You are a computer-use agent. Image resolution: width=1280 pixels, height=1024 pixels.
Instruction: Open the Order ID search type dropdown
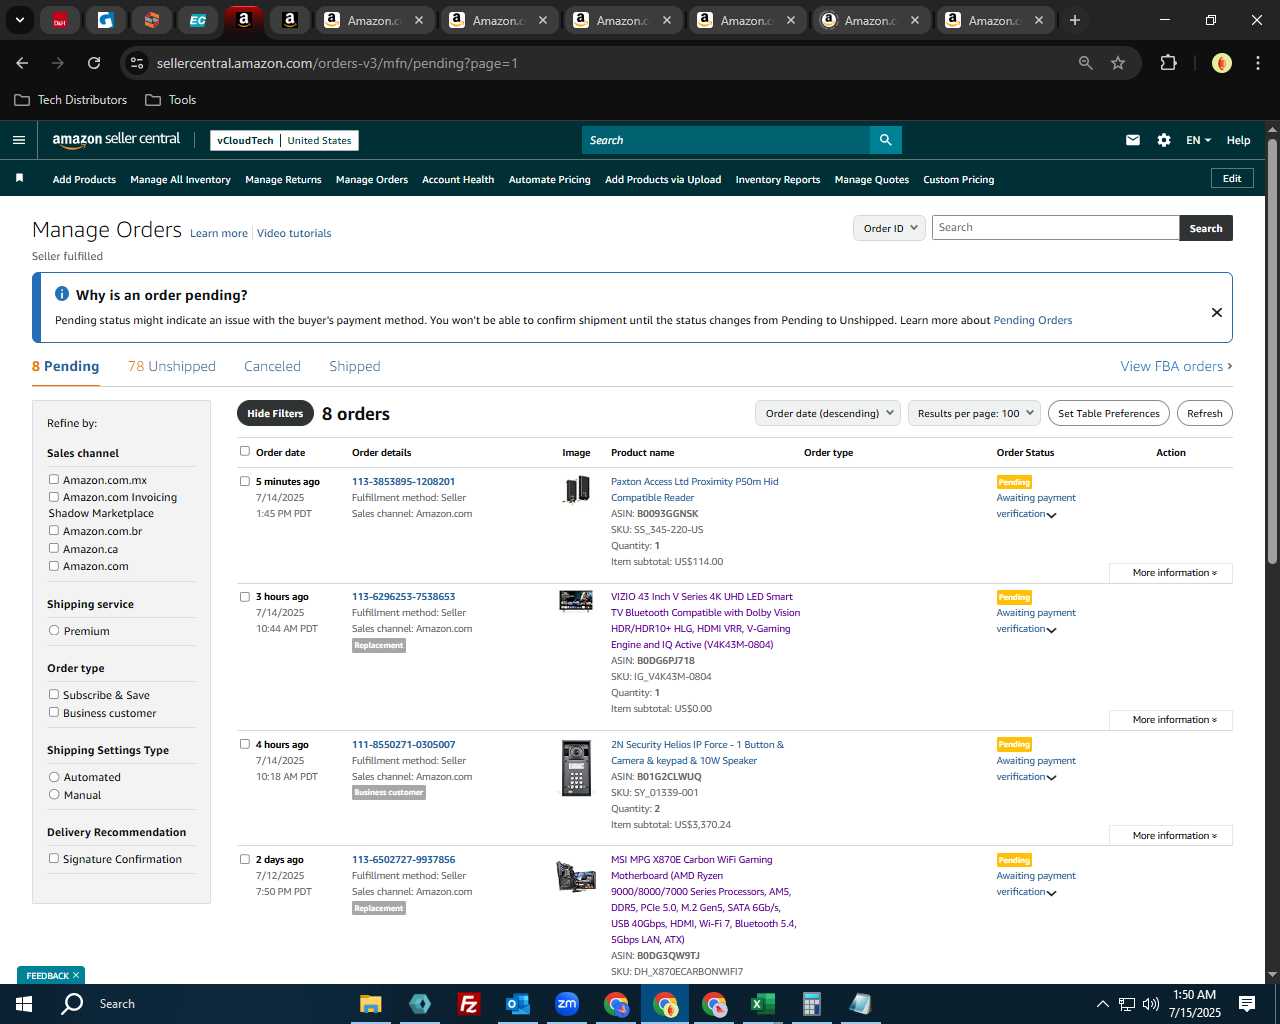pyautogui.click(x=889, y=228)
